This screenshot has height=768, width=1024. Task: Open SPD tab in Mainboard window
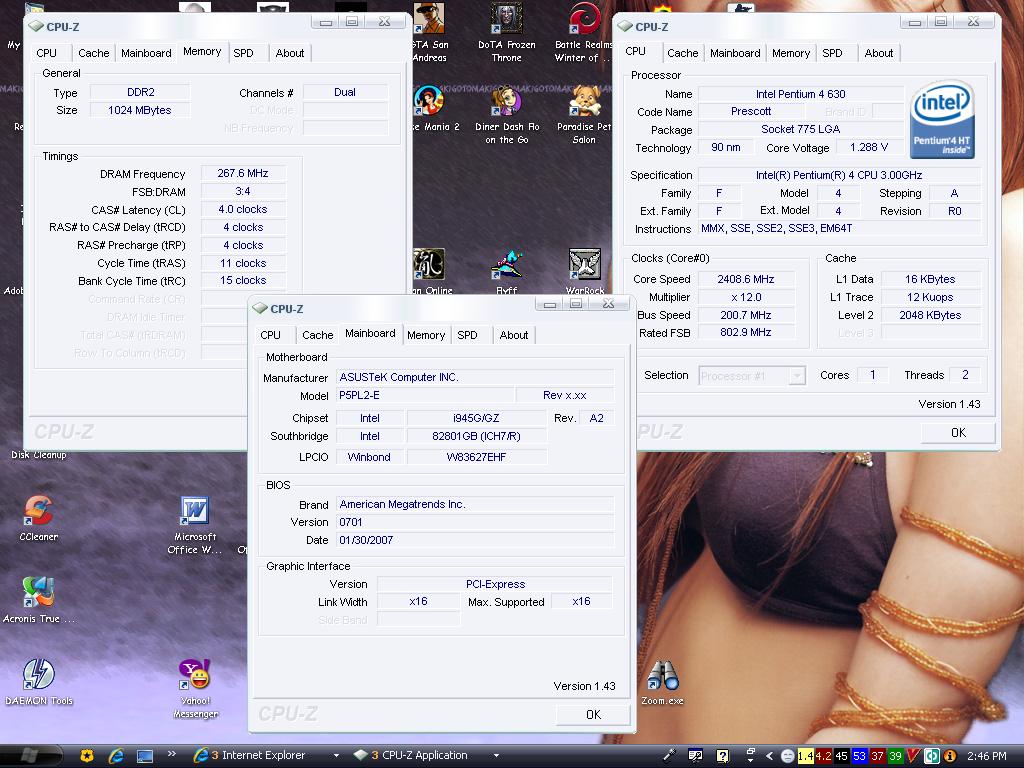pos(467,335)
